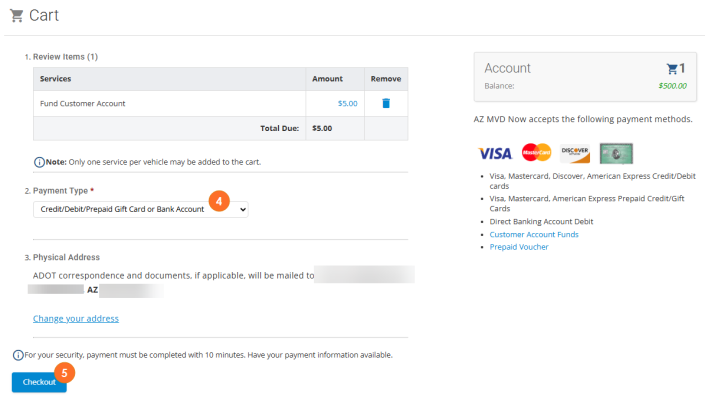Screen dimensions: 708x403
Task: Click the info icon beside the Note text
Action: point(39,162)
